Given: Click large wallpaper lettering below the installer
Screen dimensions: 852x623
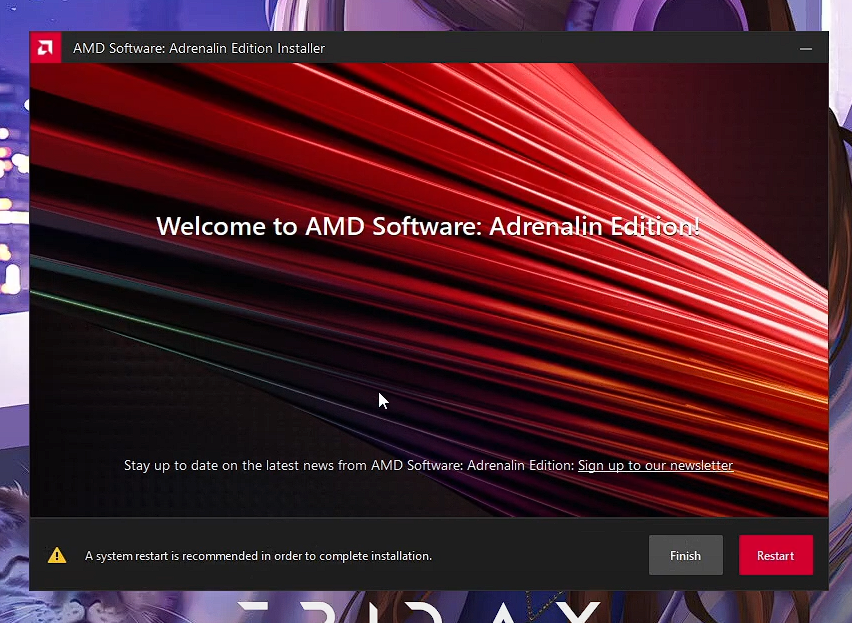Looking at the screenshot, I should tap(420, 608).
